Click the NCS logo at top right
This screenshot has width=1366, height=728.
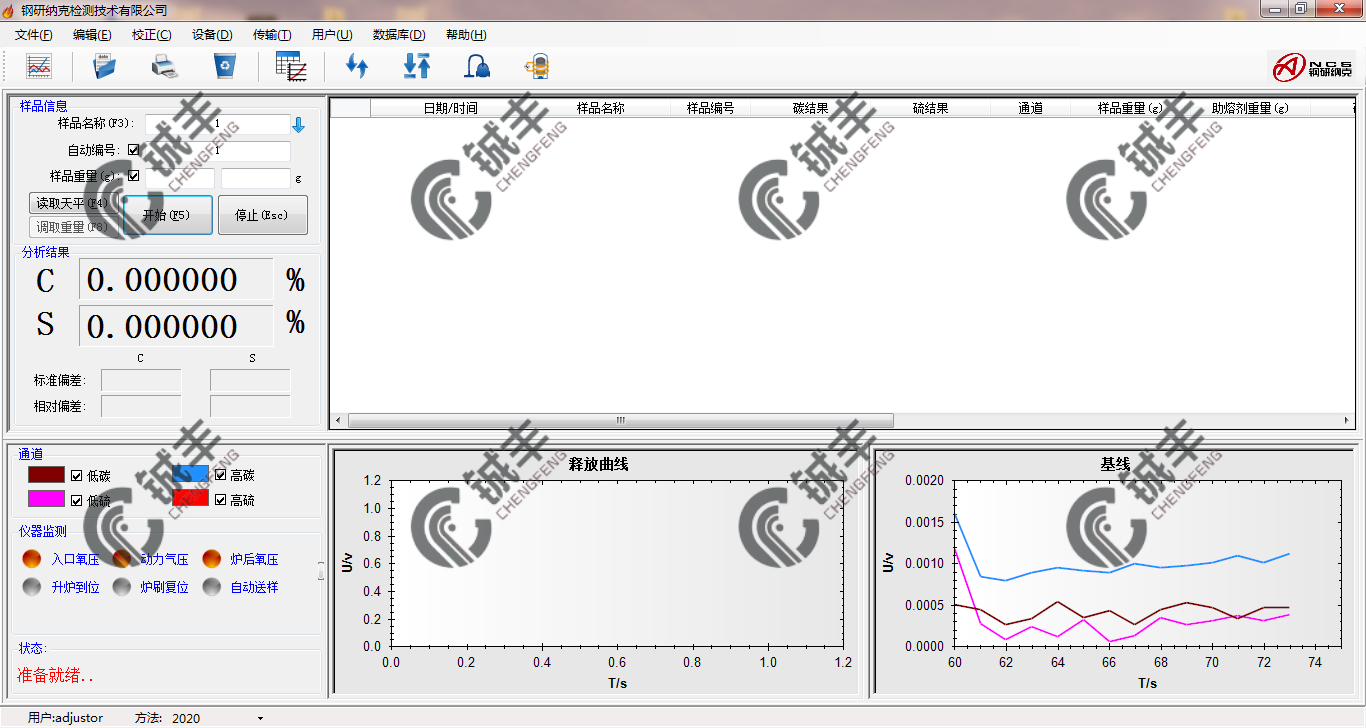coord(1311,67)
